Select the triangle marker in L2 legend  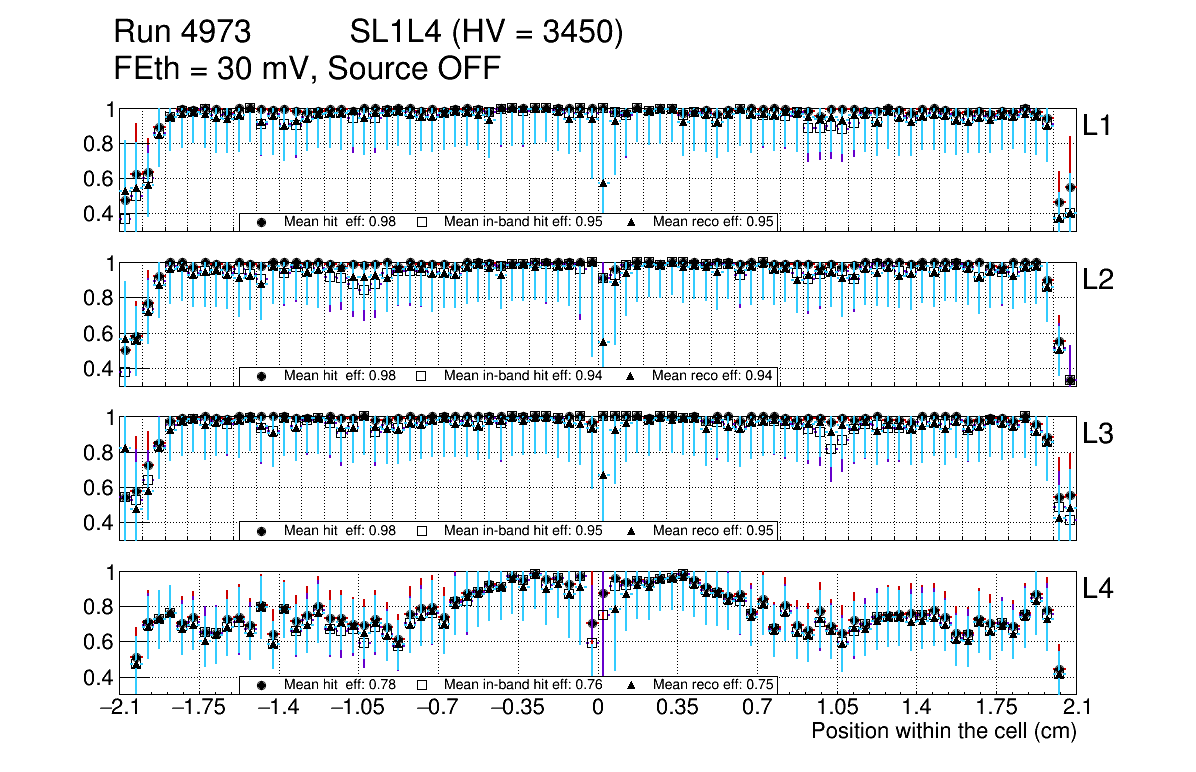click(630, 377)
